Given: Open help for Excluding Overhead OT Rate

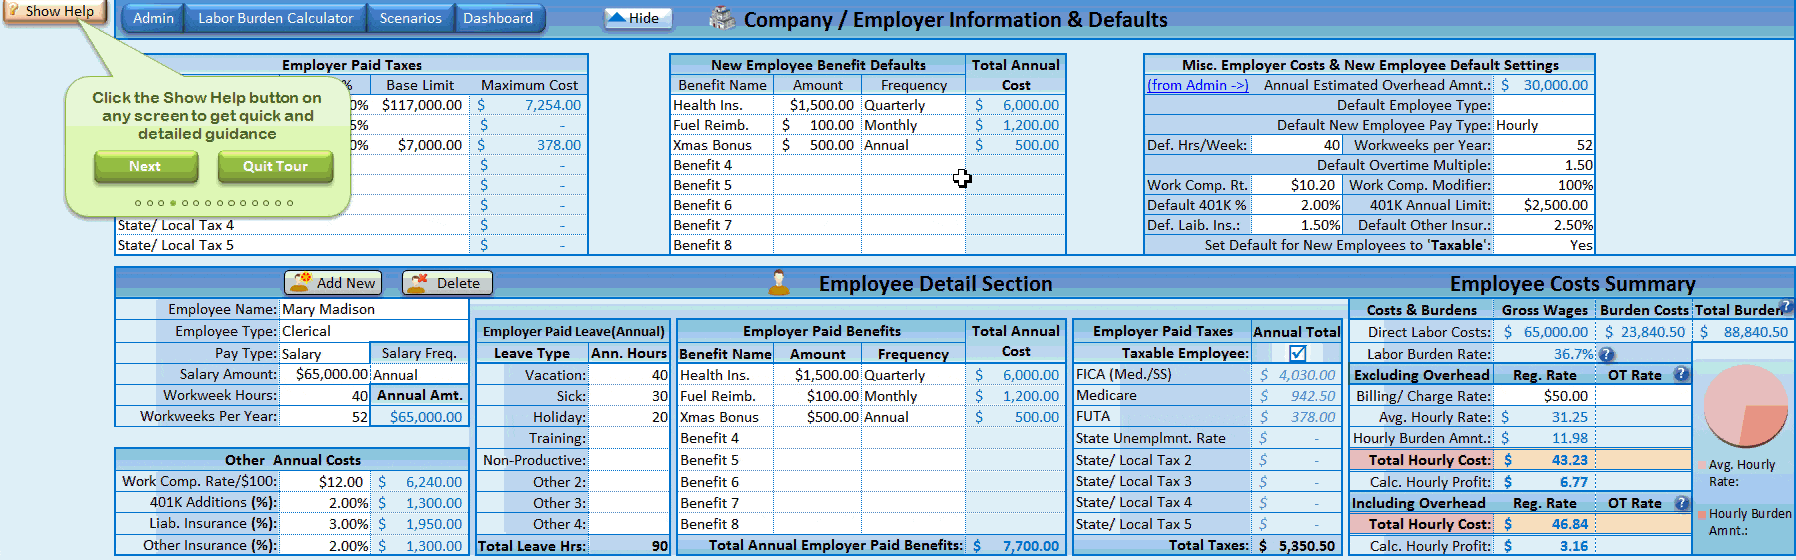Looking at the screenshot, I should [x=1681, y=374].
